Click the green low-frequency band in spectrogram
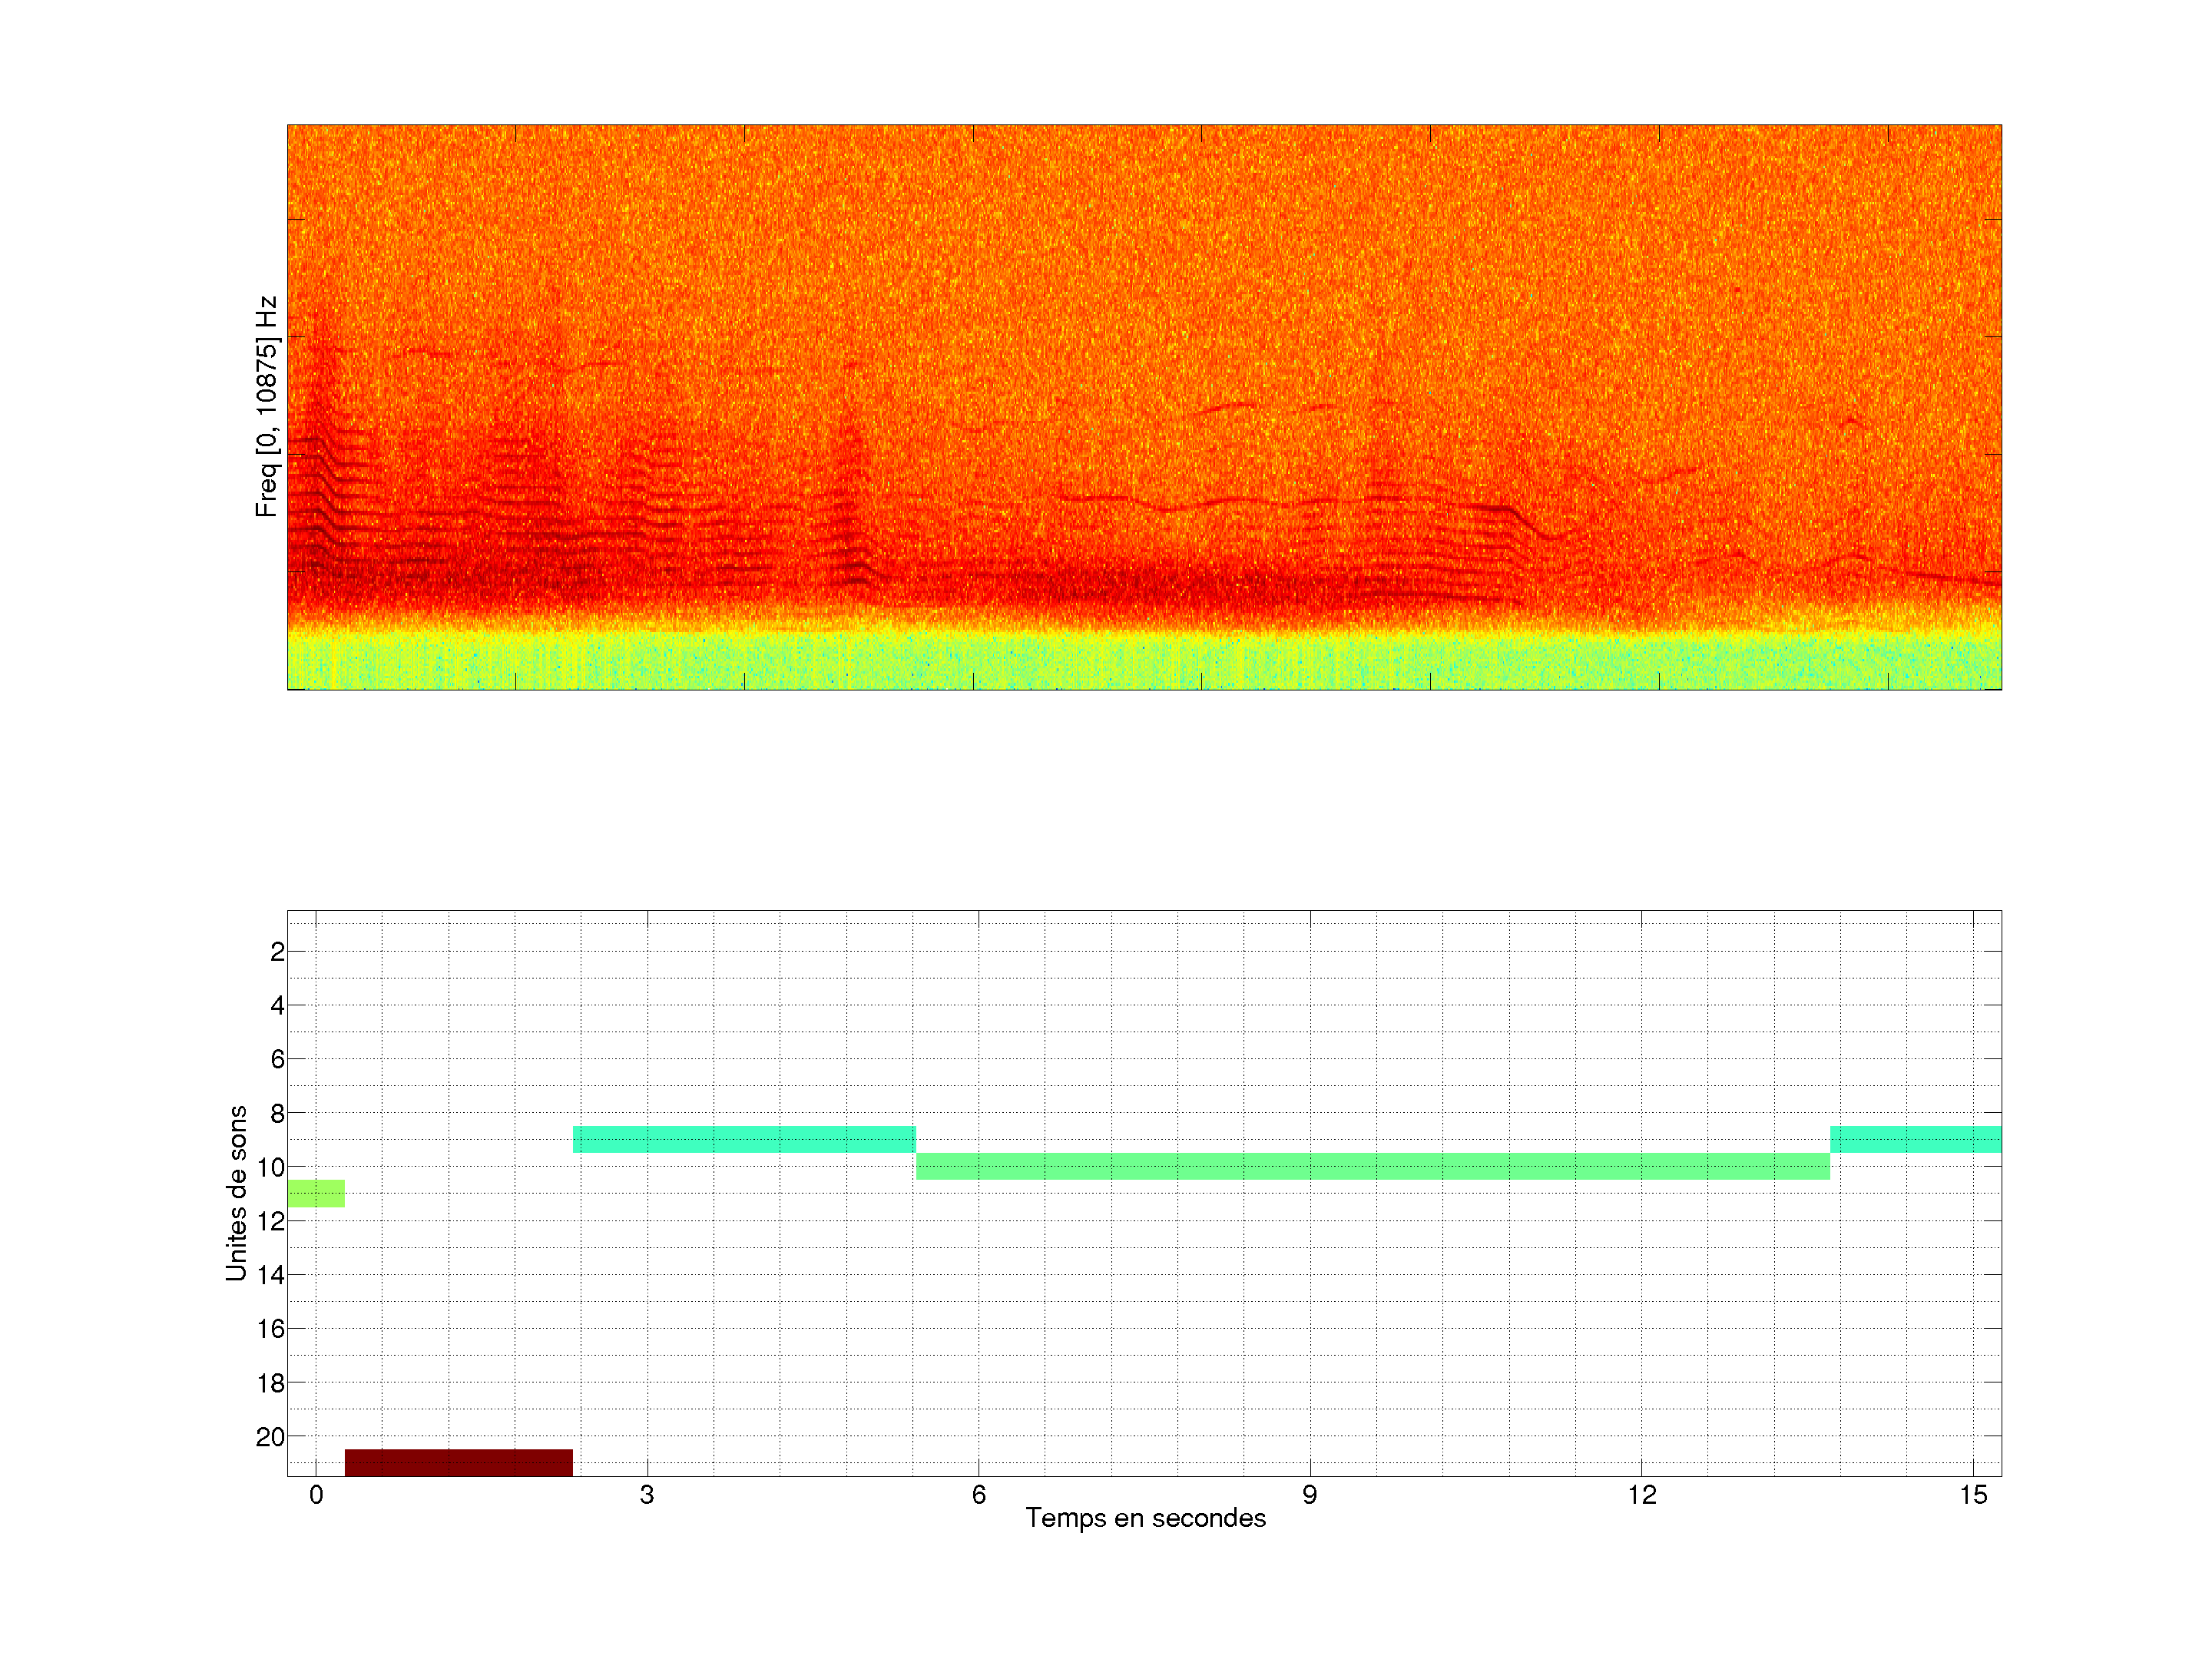 tap(1144, 662)
